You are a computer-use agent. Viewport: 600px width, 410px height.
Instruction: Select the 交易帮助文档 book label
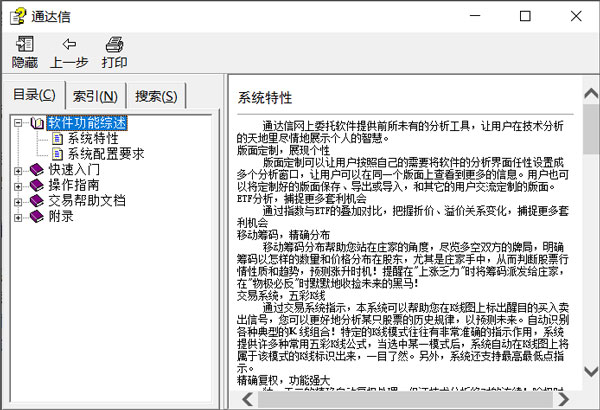(87, 201)
